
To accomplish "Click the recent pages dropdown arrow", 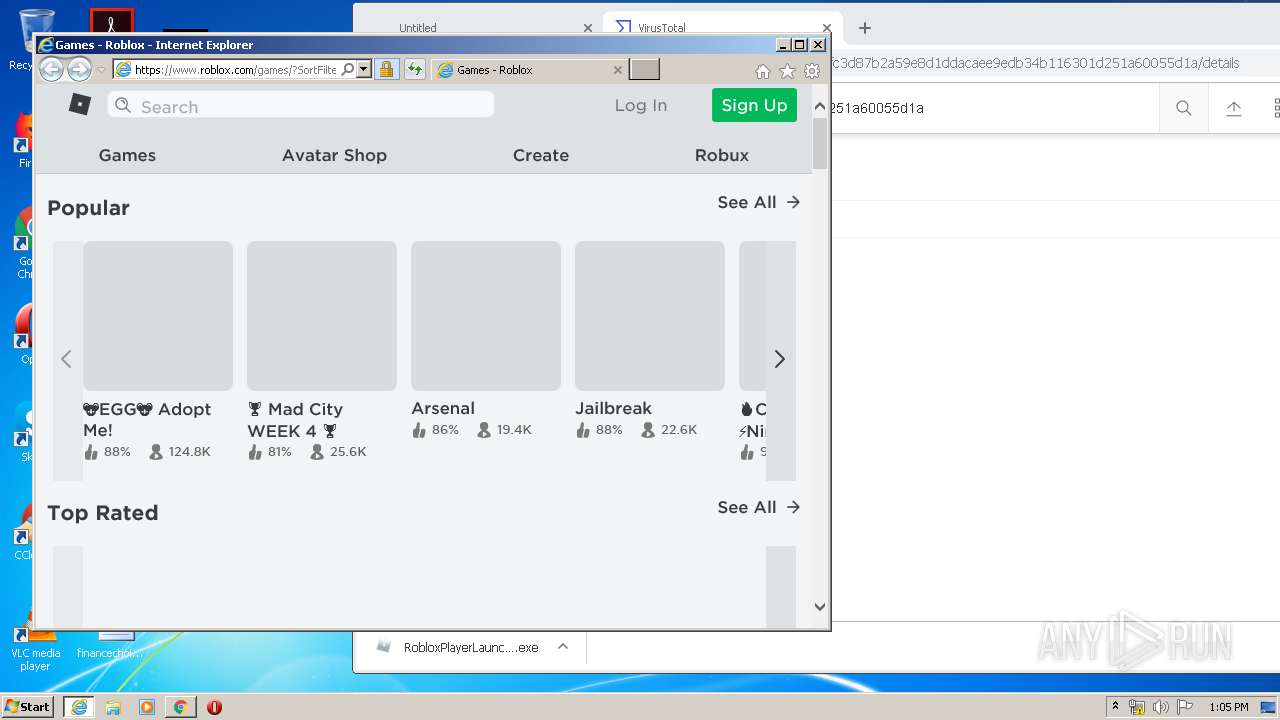I will tap(101, 70).
